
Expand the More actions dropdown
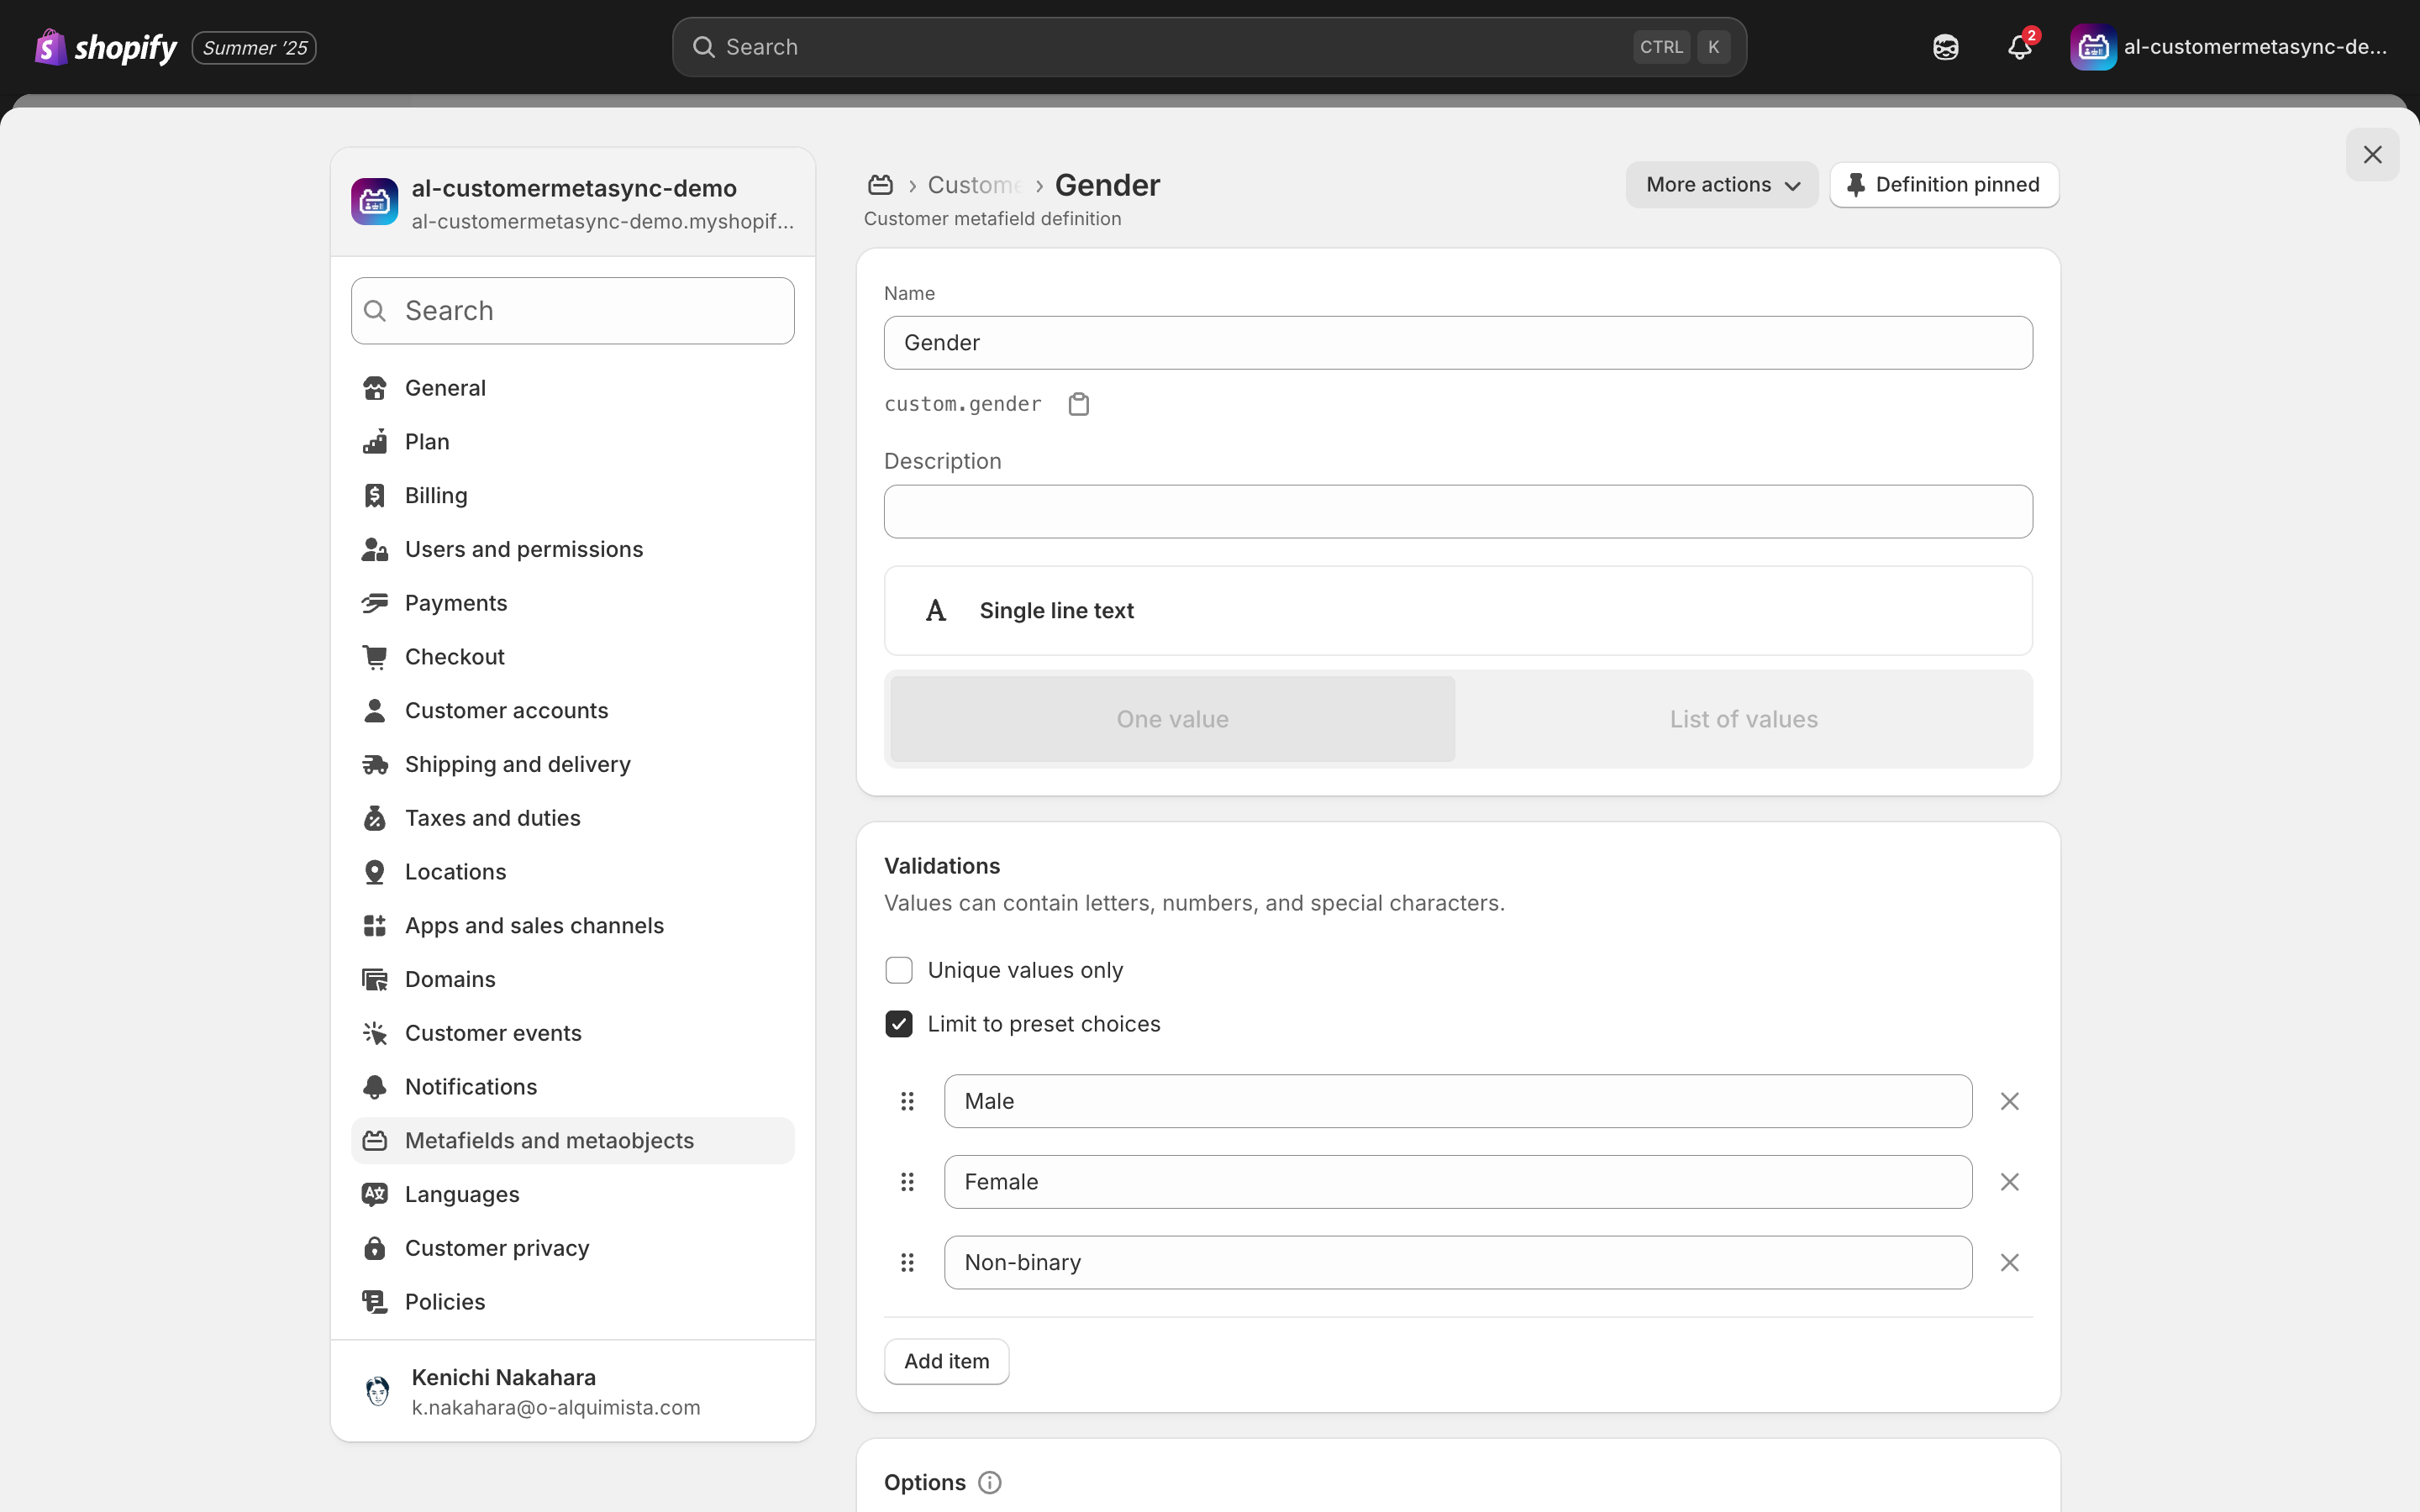point(1721,185)
